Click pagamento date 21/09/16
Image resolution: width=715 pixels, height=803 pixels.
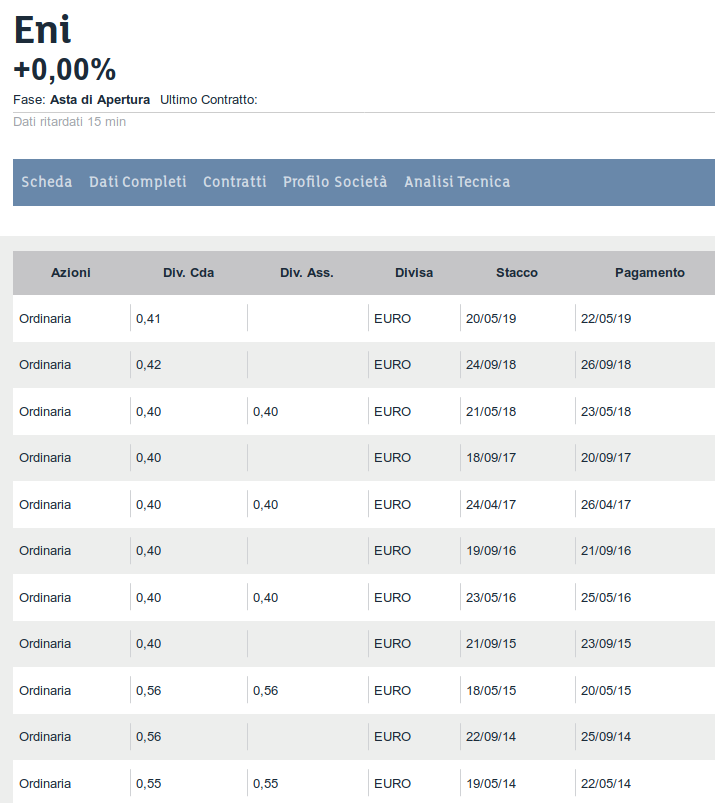tap(606, 551)
